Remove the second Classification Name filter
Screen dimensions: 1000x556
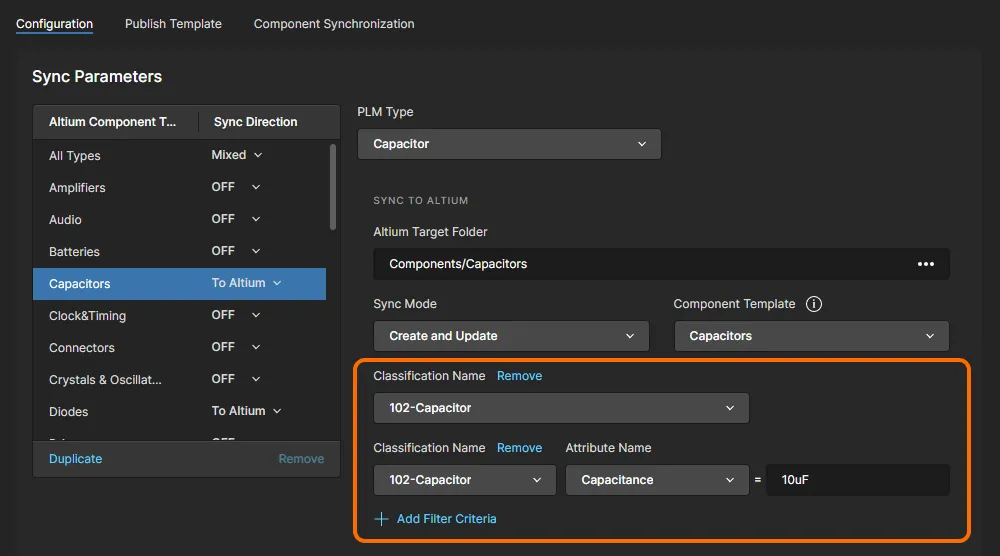point(519,448)
